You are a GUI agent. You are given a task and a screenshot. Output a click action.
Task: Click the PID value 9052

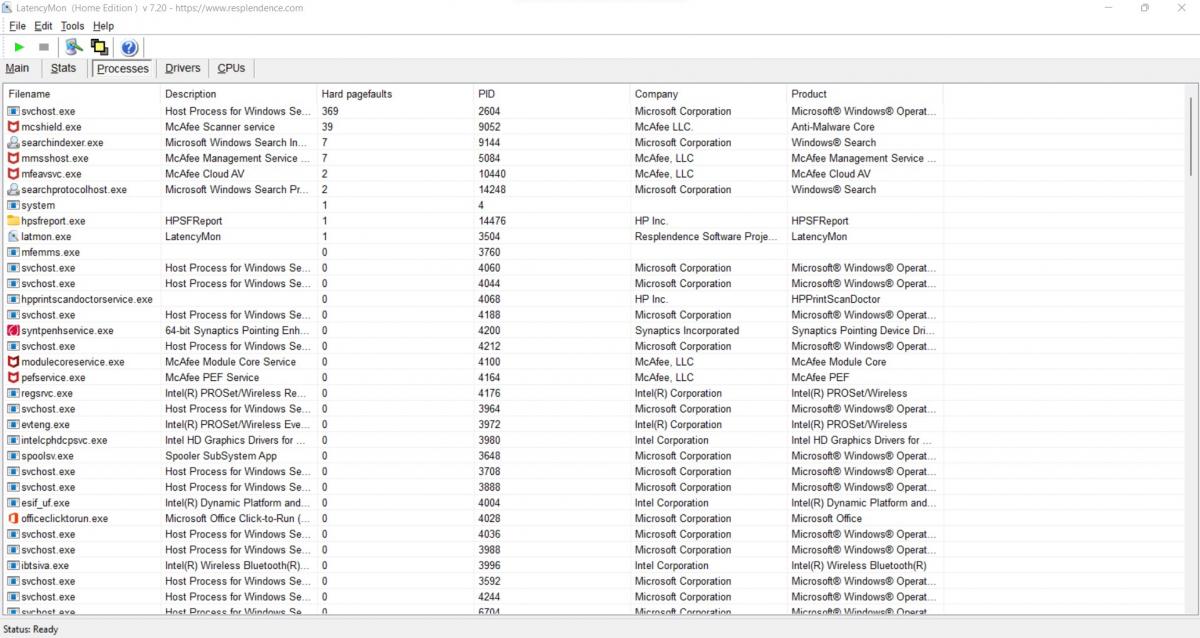(x=489, y=127)
